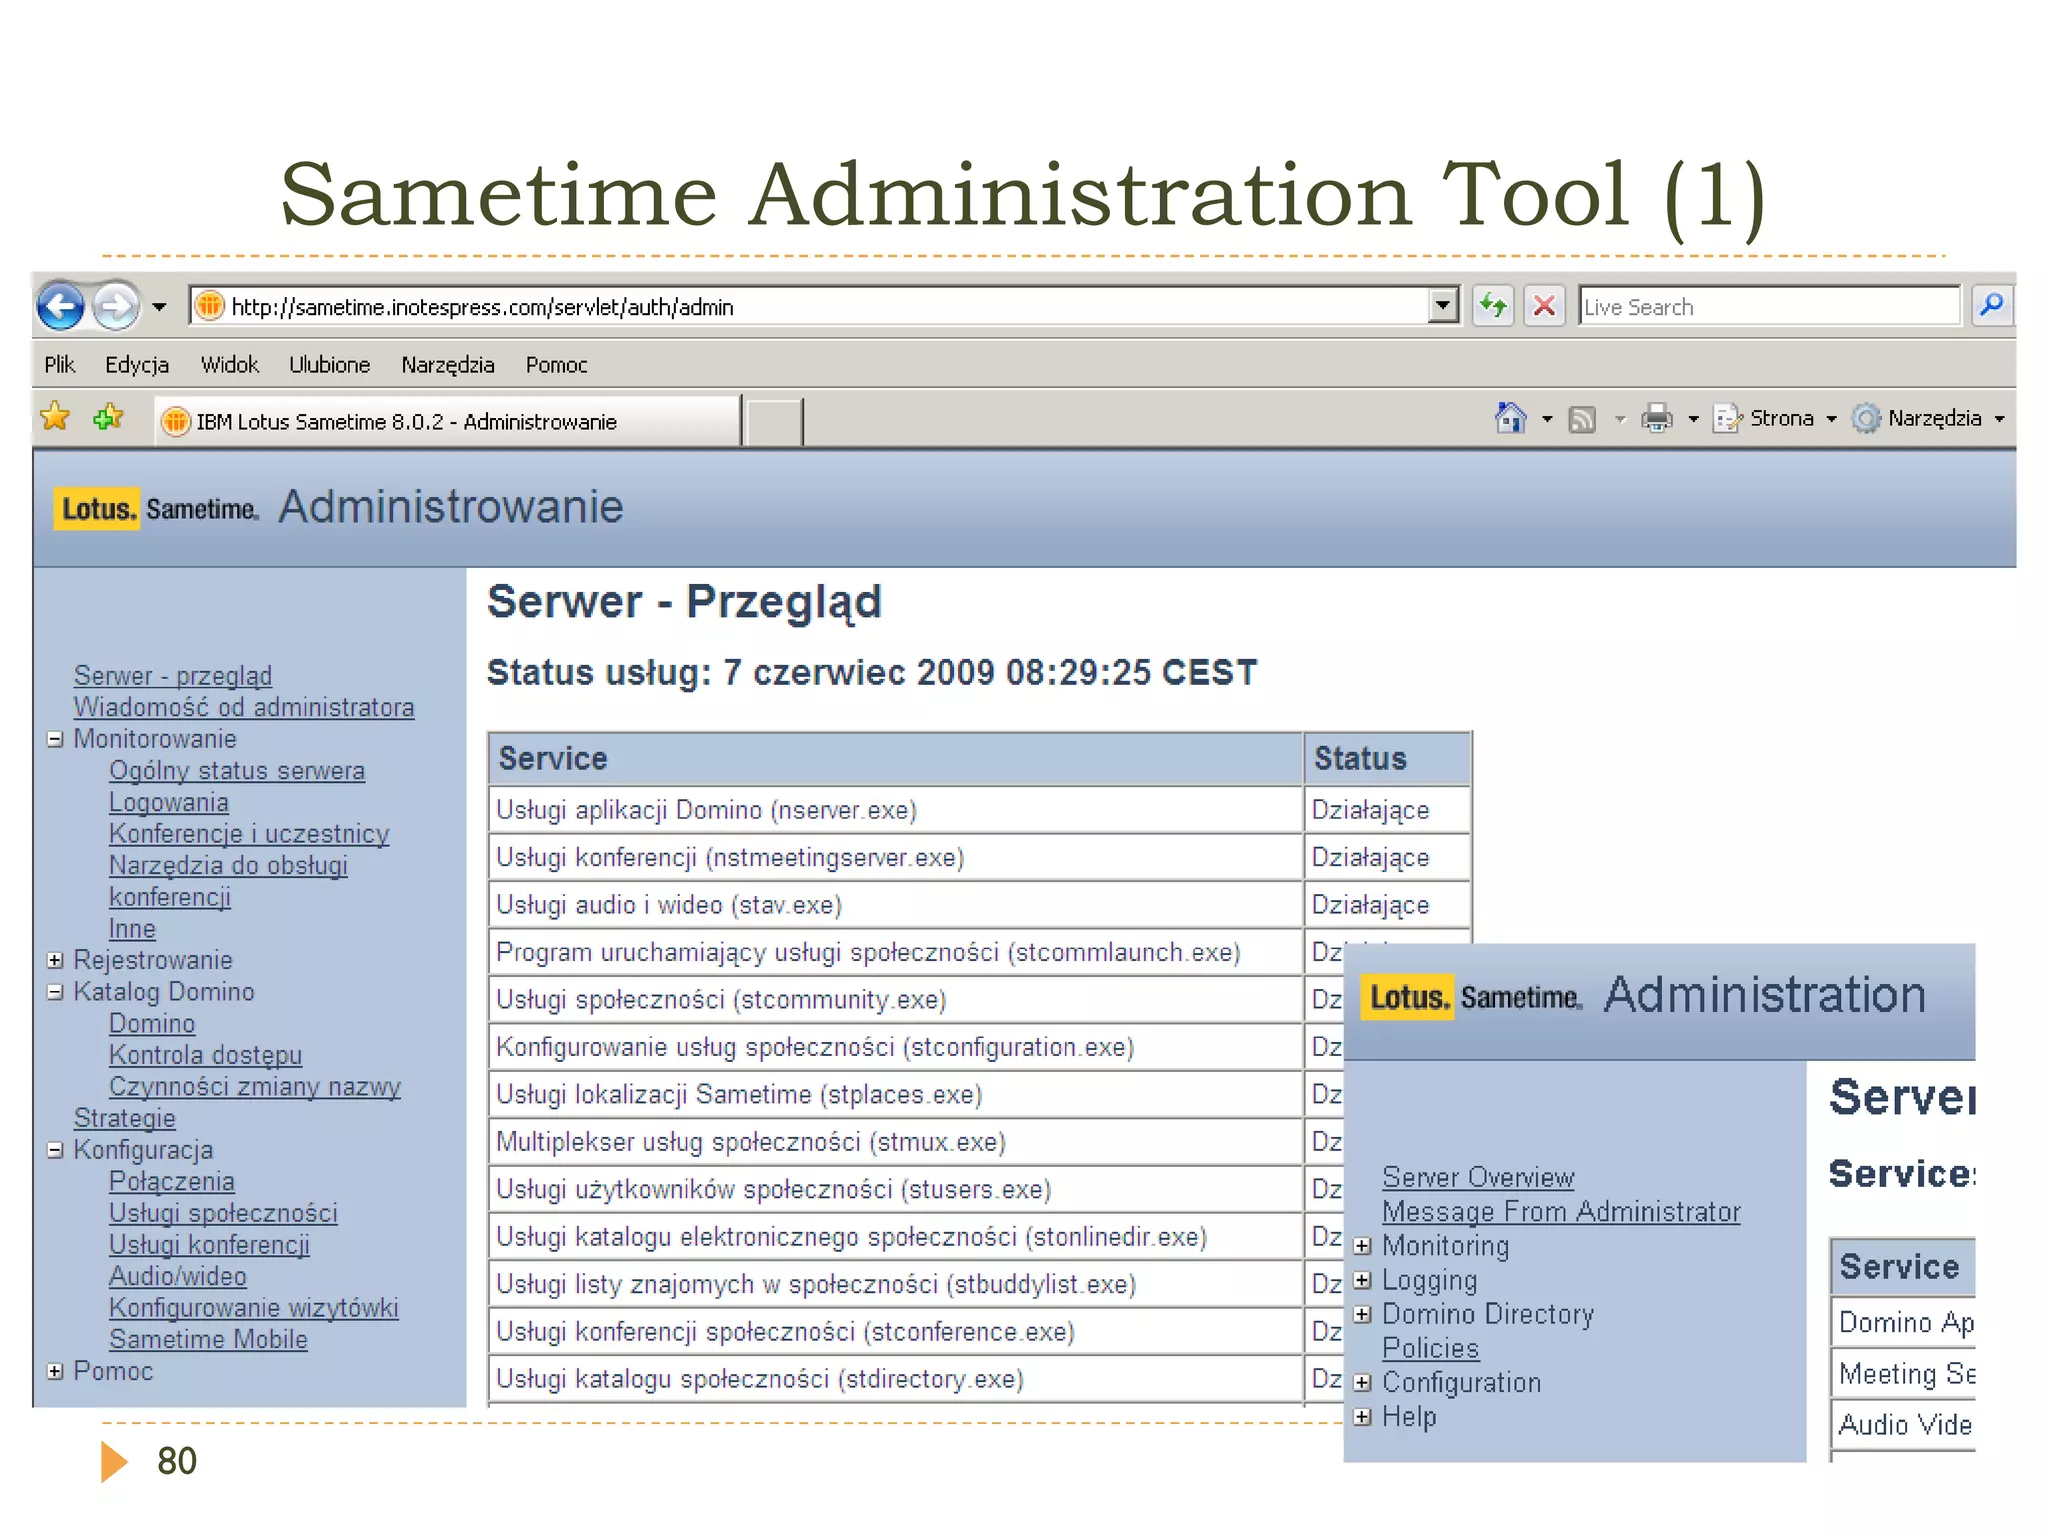Click the magnifier search button

(x=1992, y=305)
